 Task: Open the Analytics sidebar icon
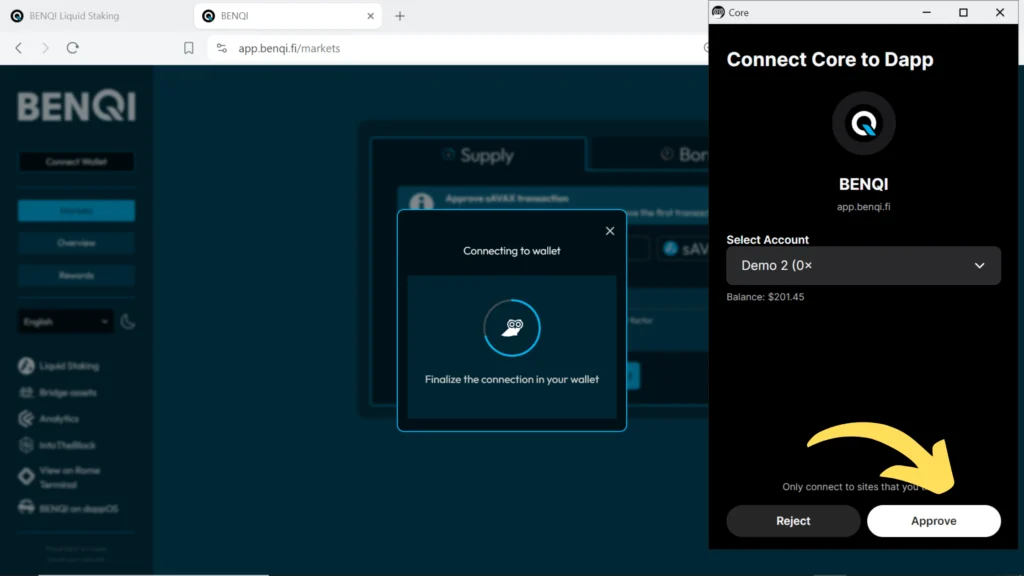[x=26, y=419]
